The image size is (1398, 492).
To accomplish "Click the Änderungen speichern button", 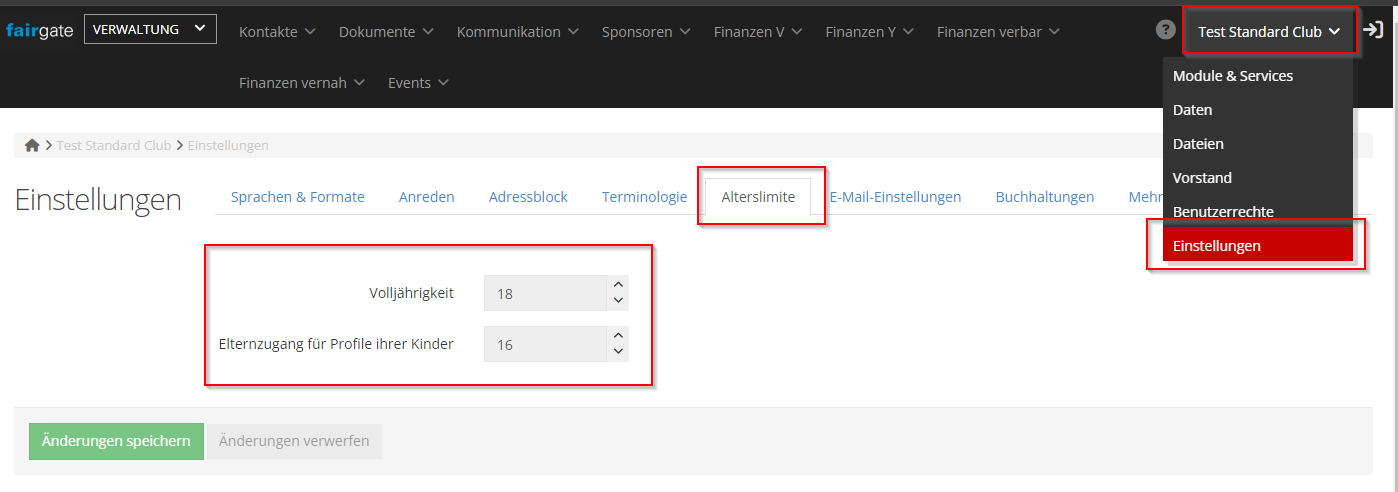I will click(116, 441).
